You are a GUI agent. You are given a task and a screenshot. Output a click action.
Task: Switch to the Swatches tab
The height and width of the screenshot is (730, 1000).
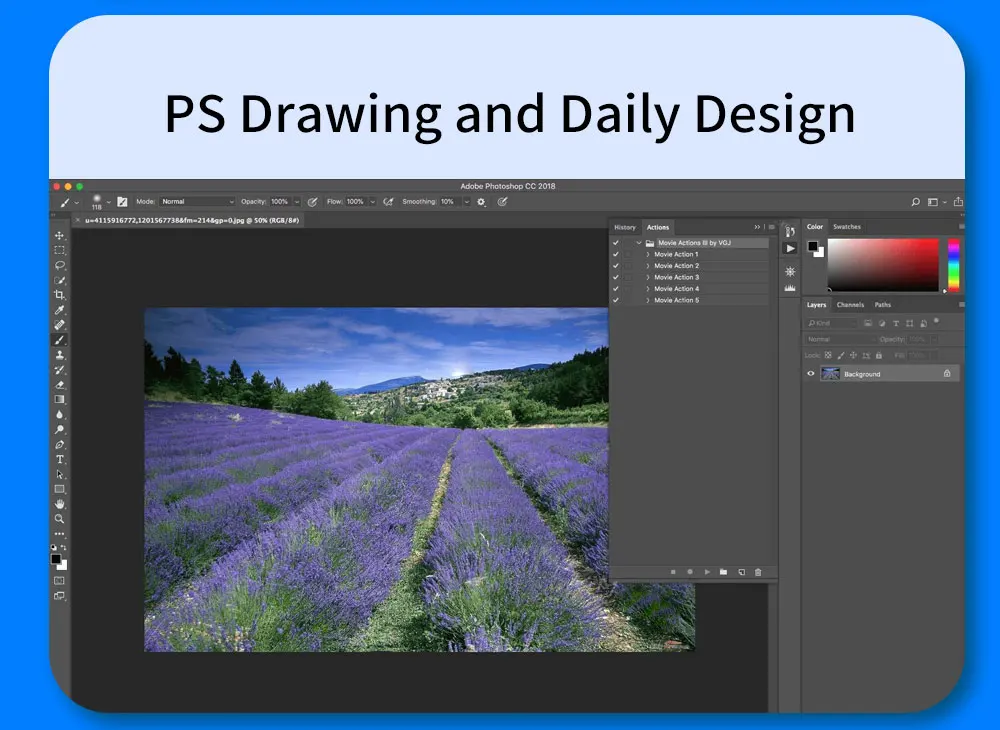pos(846,226)
